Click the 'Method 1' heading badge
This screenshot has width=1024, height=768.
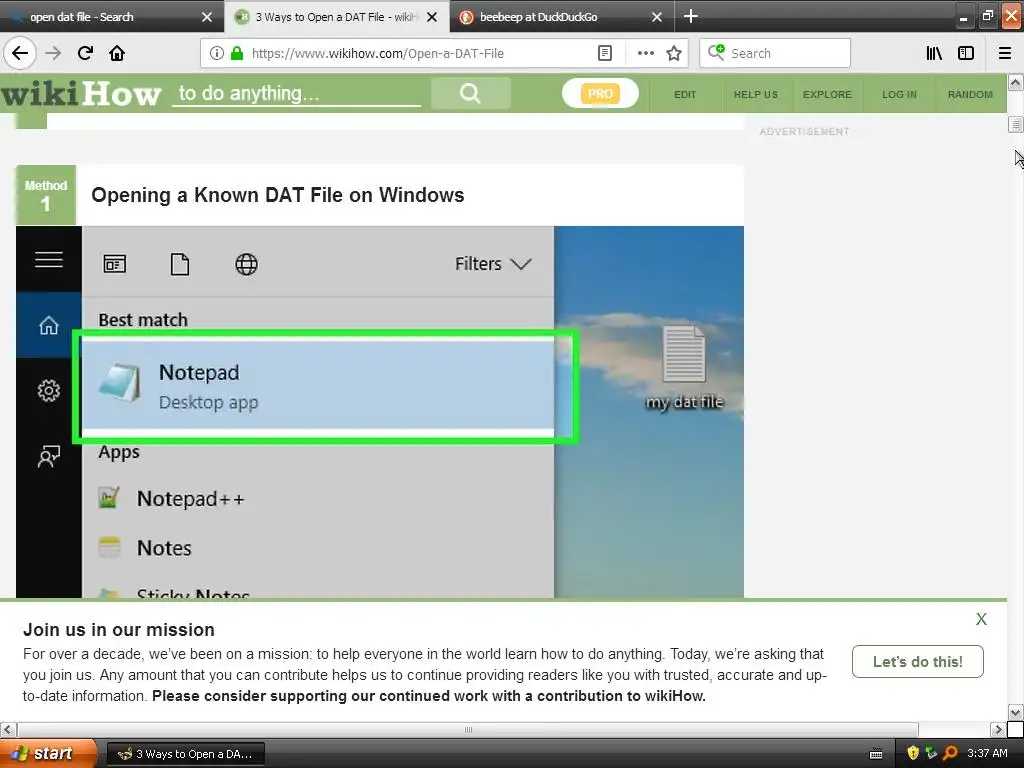(46, 195)
